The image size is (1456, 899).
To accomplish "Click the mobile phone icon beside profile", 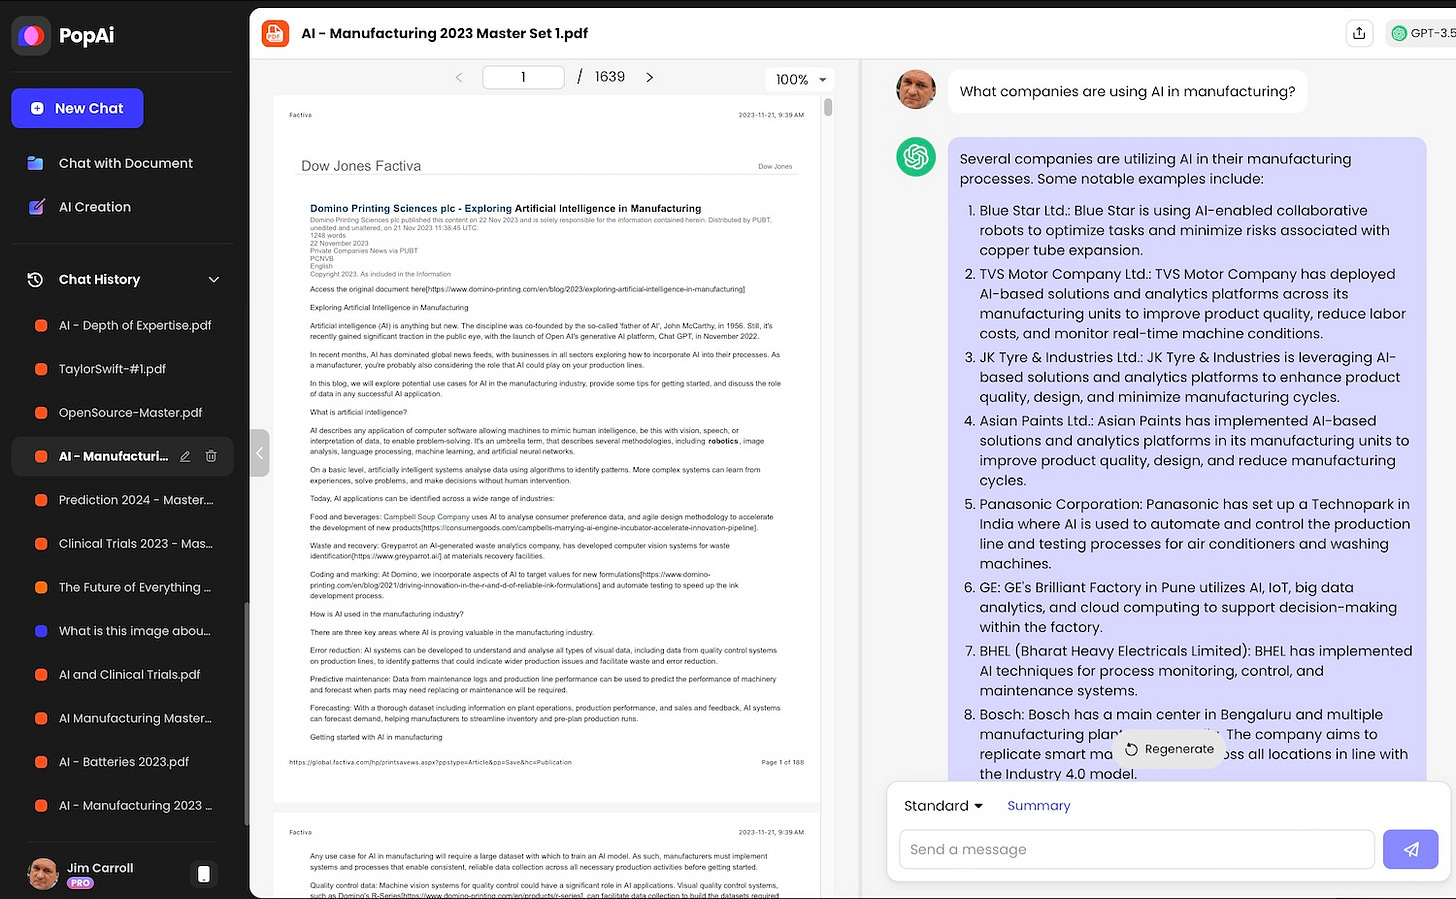I will coord(204,874).
